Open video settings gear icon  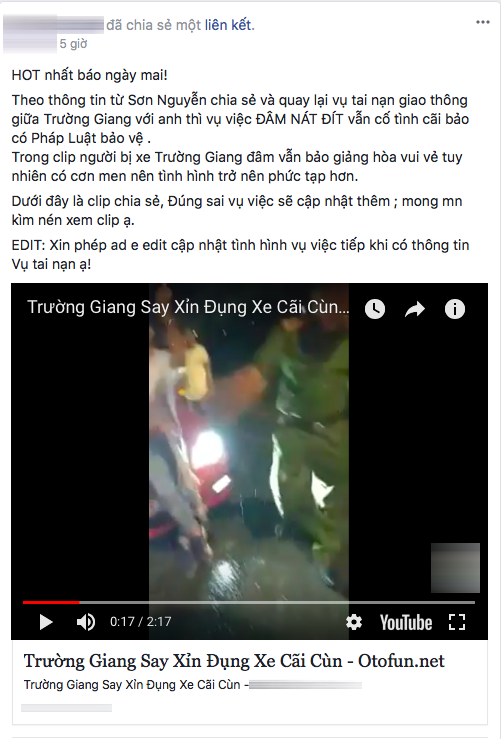tap(354, 622)
